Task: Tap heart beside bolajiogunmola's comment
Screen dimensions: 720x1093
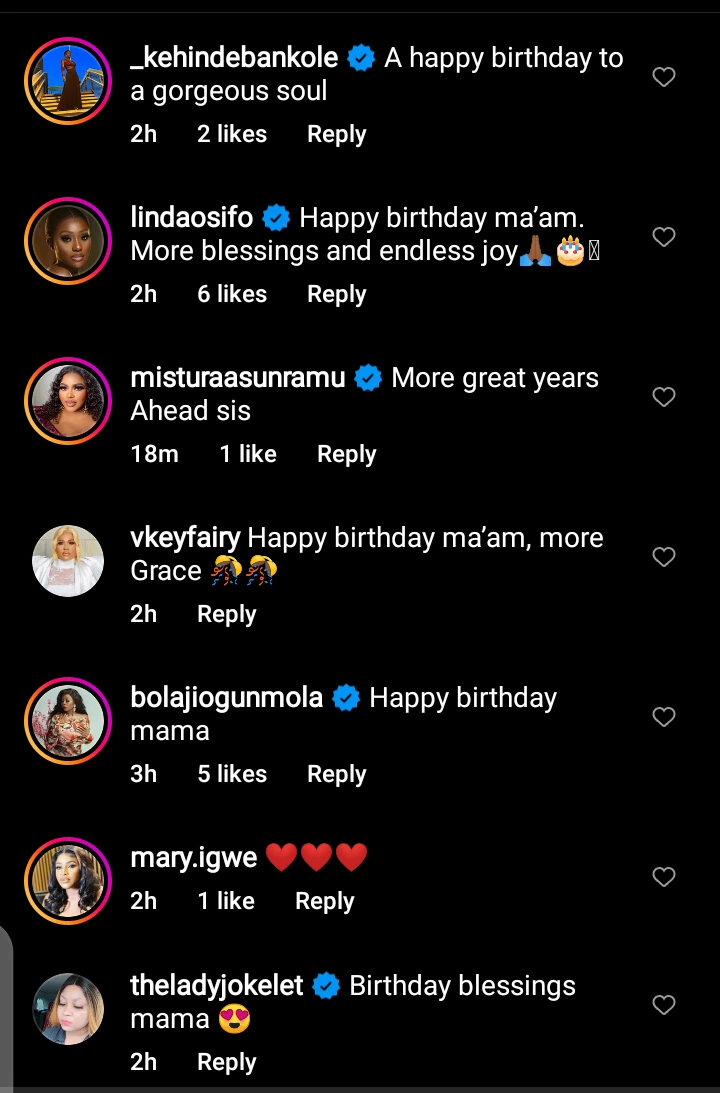Action: (x=664, y=717)
